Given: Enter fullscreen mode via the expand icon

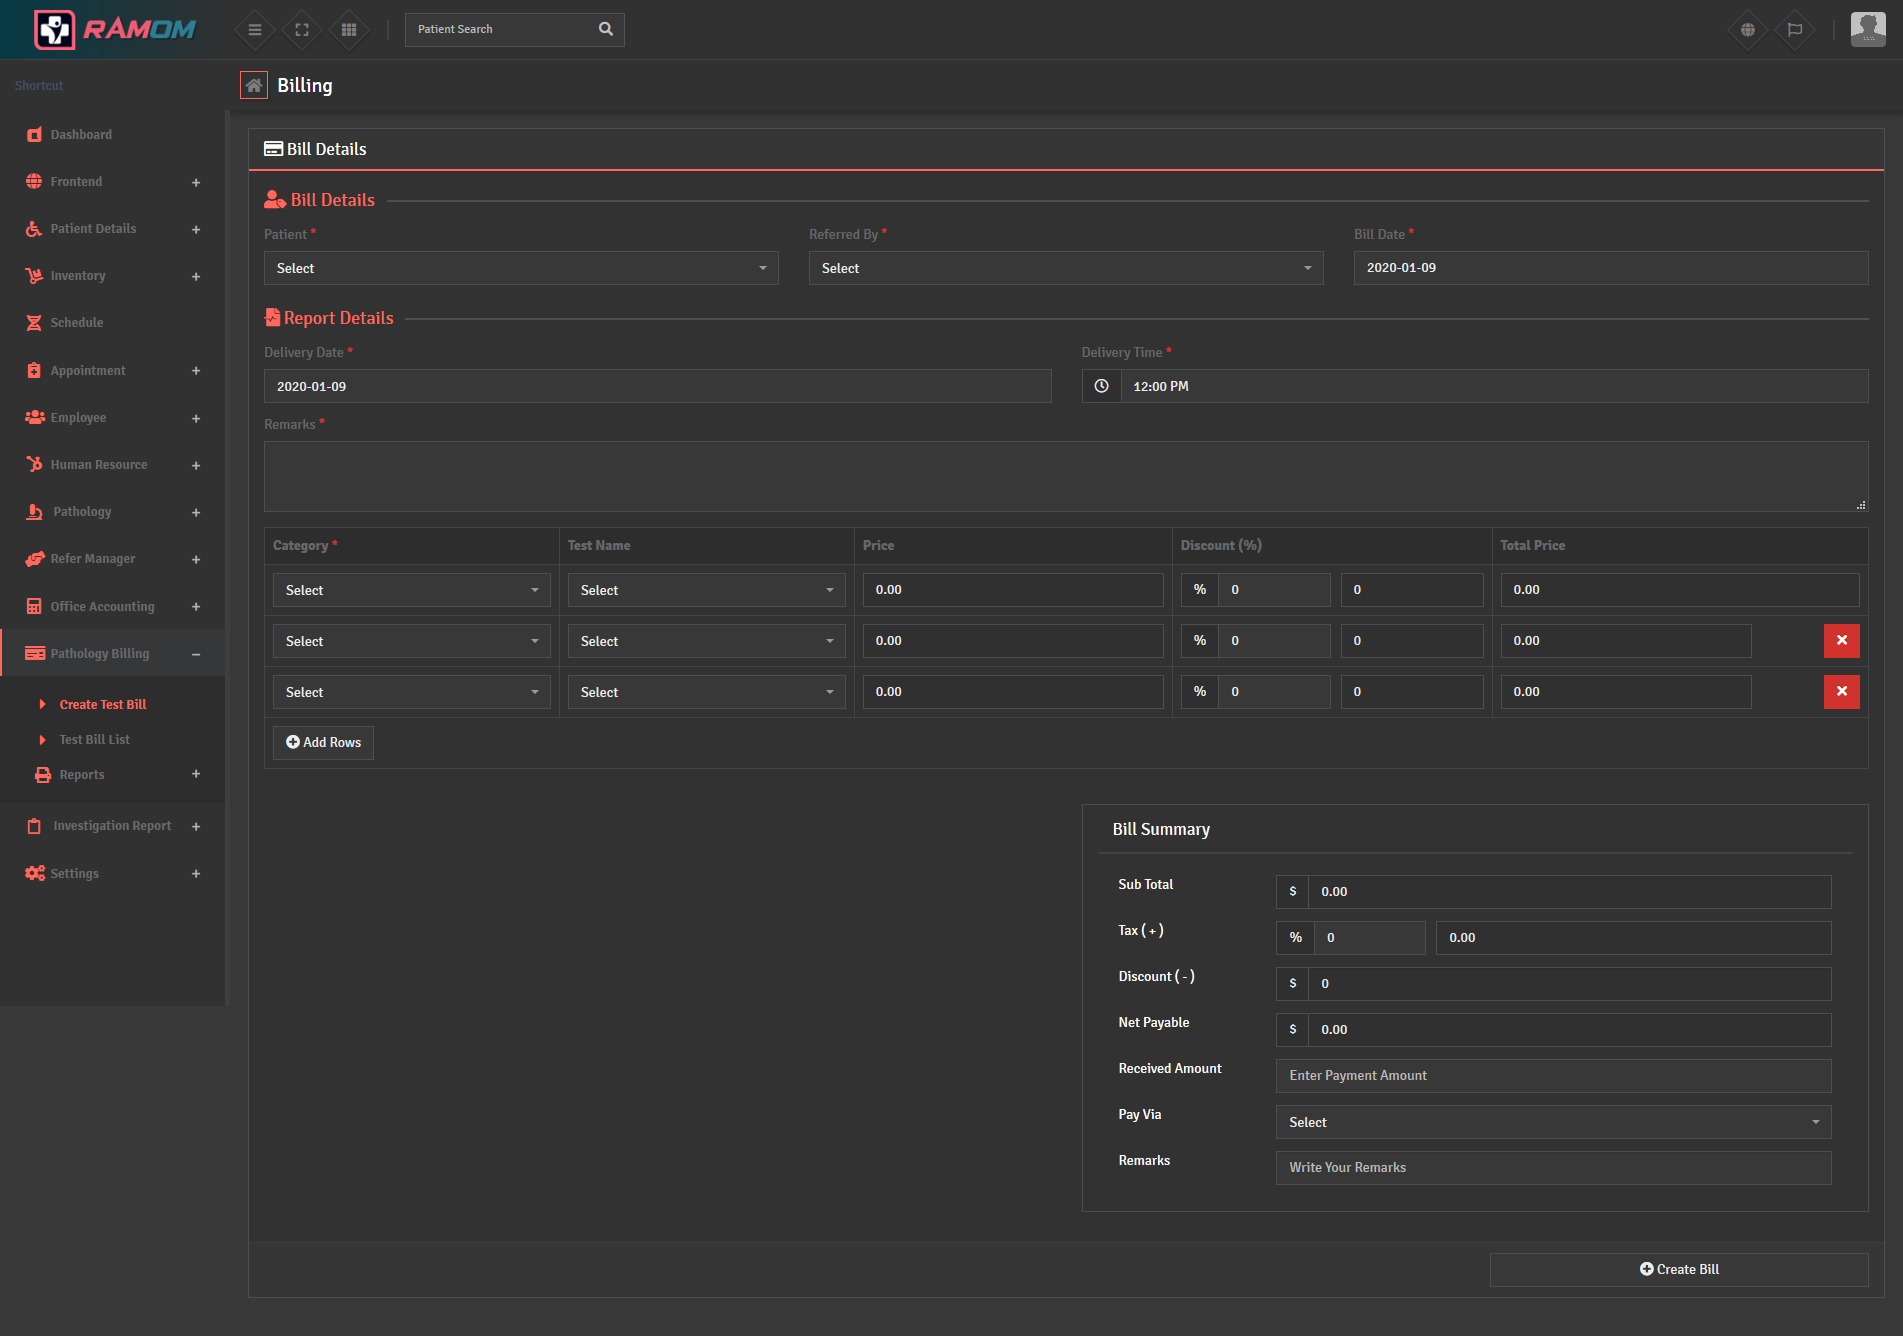Looking at the screenshot, I should coord(301,29).
